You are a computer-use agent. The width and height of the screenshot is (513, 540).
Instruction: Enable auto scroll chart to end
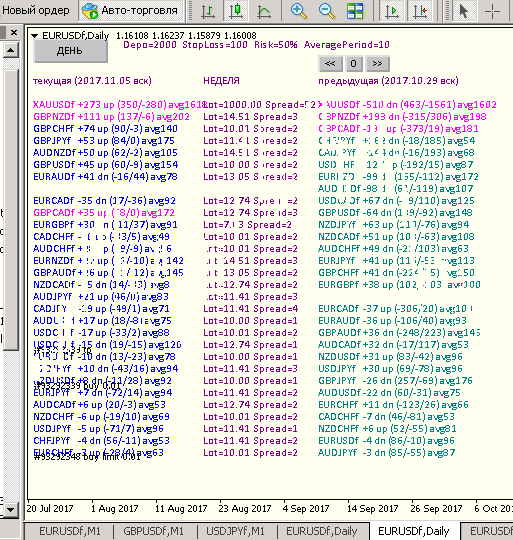392,11
